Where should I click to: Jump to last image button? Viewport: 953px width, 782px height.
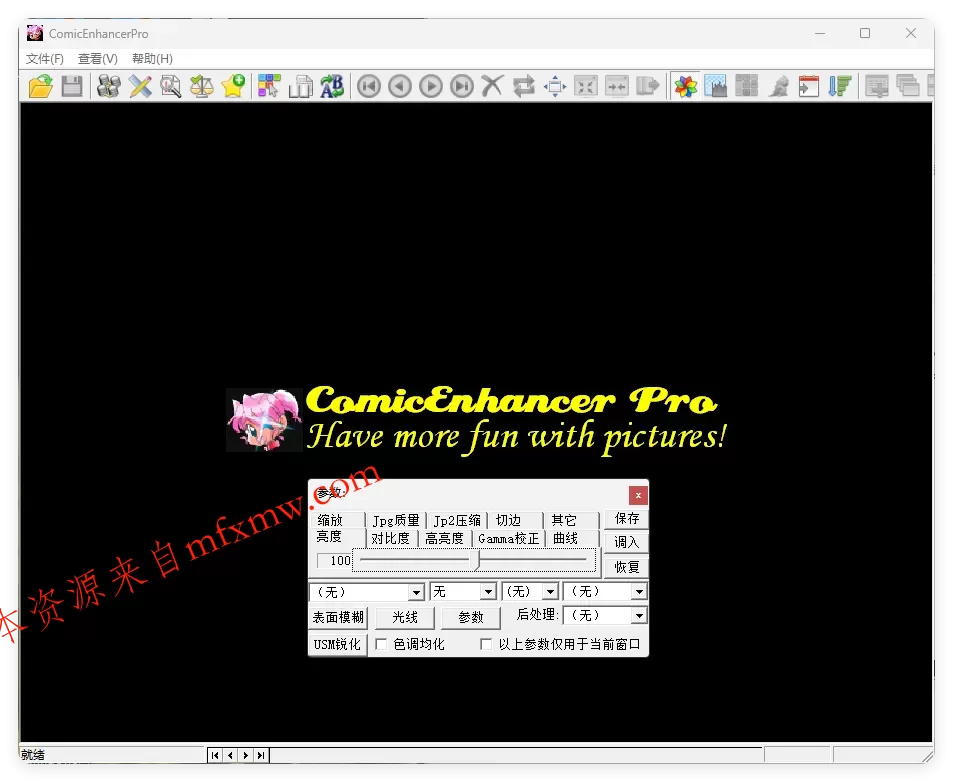coord(462,86)
